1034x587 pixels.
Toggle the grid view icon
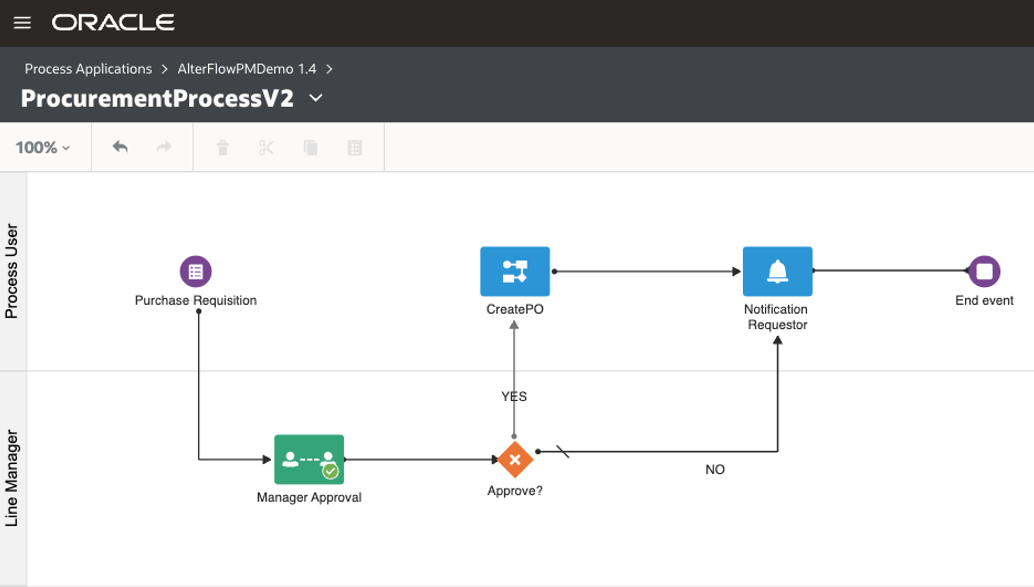355,146
